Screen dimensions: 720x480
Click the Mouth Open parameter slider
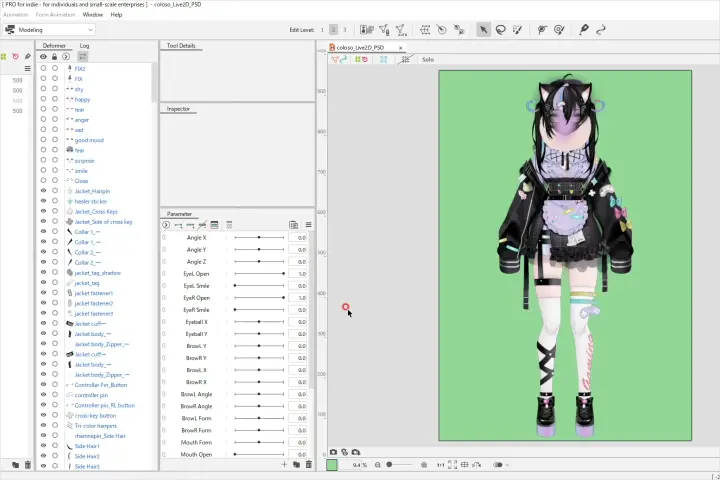click(x=259, y=454)
